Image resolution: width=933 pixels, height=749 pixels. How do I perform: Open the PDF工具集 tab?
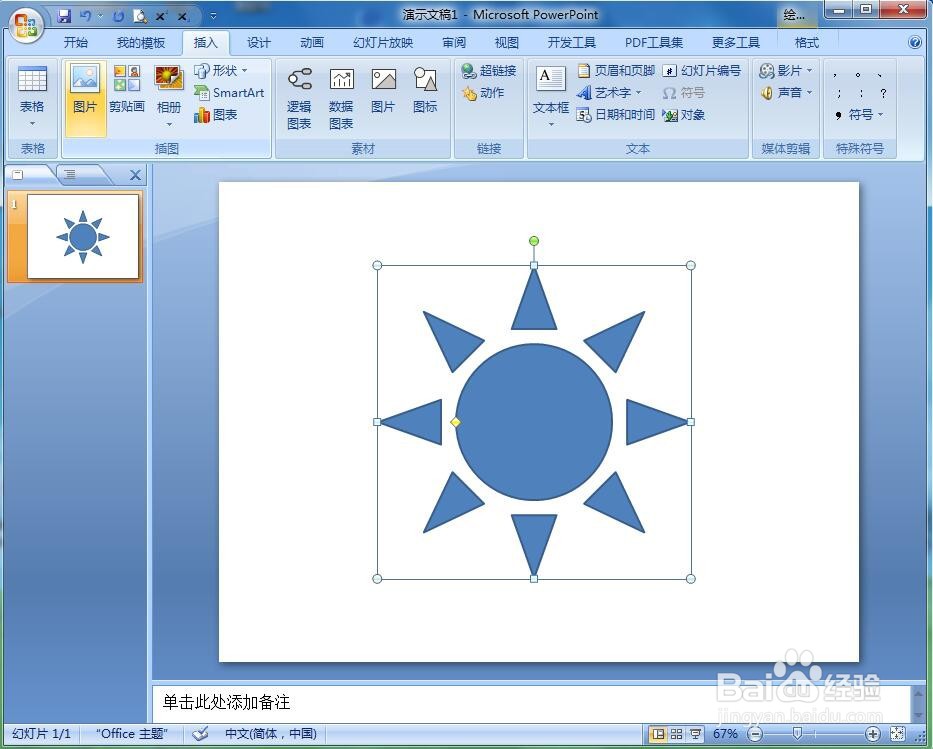tap(653, 42)
